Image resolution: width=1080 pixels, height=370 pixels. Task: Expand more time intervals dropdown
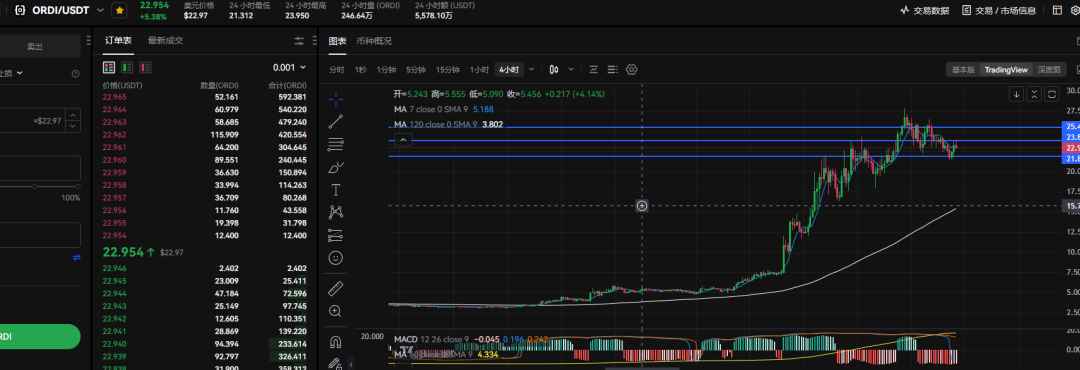pyautogui.click(x=531, y=70)
